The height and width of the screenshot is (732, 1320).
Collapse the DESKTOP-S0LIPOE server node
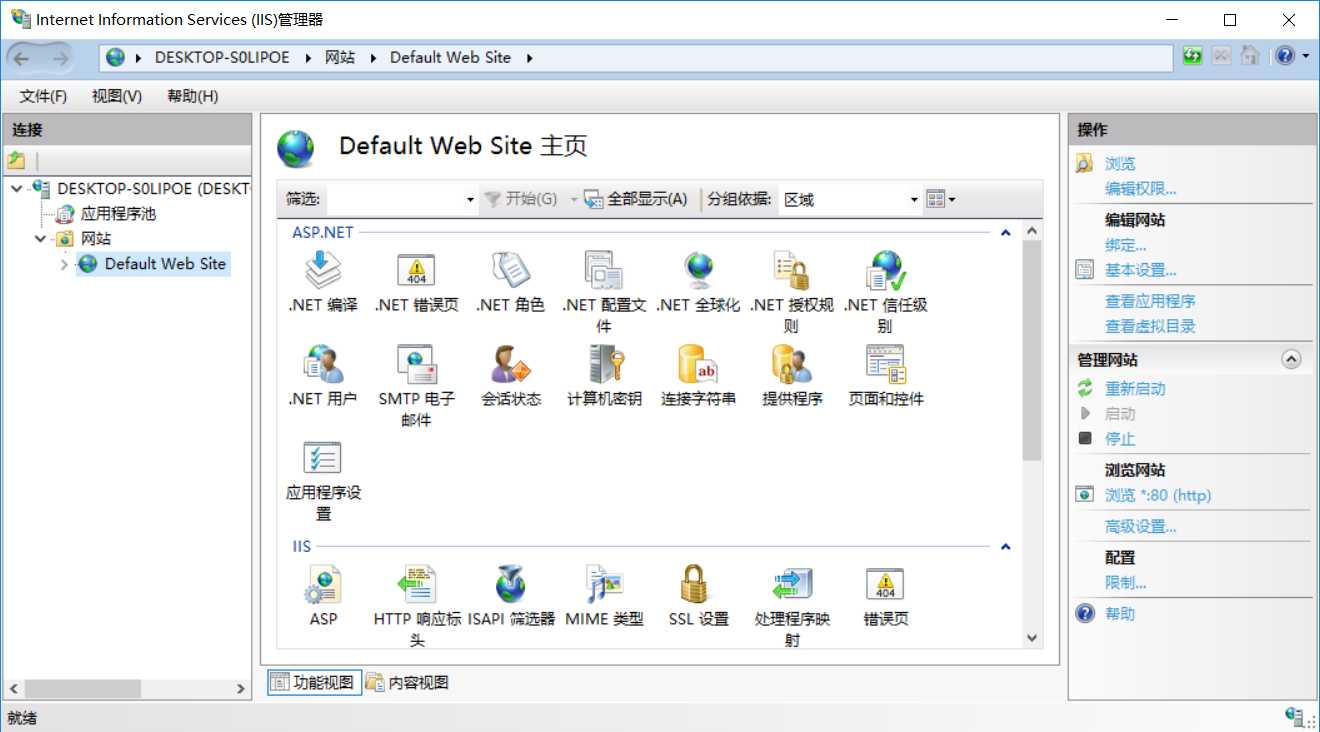pos(18,189)
